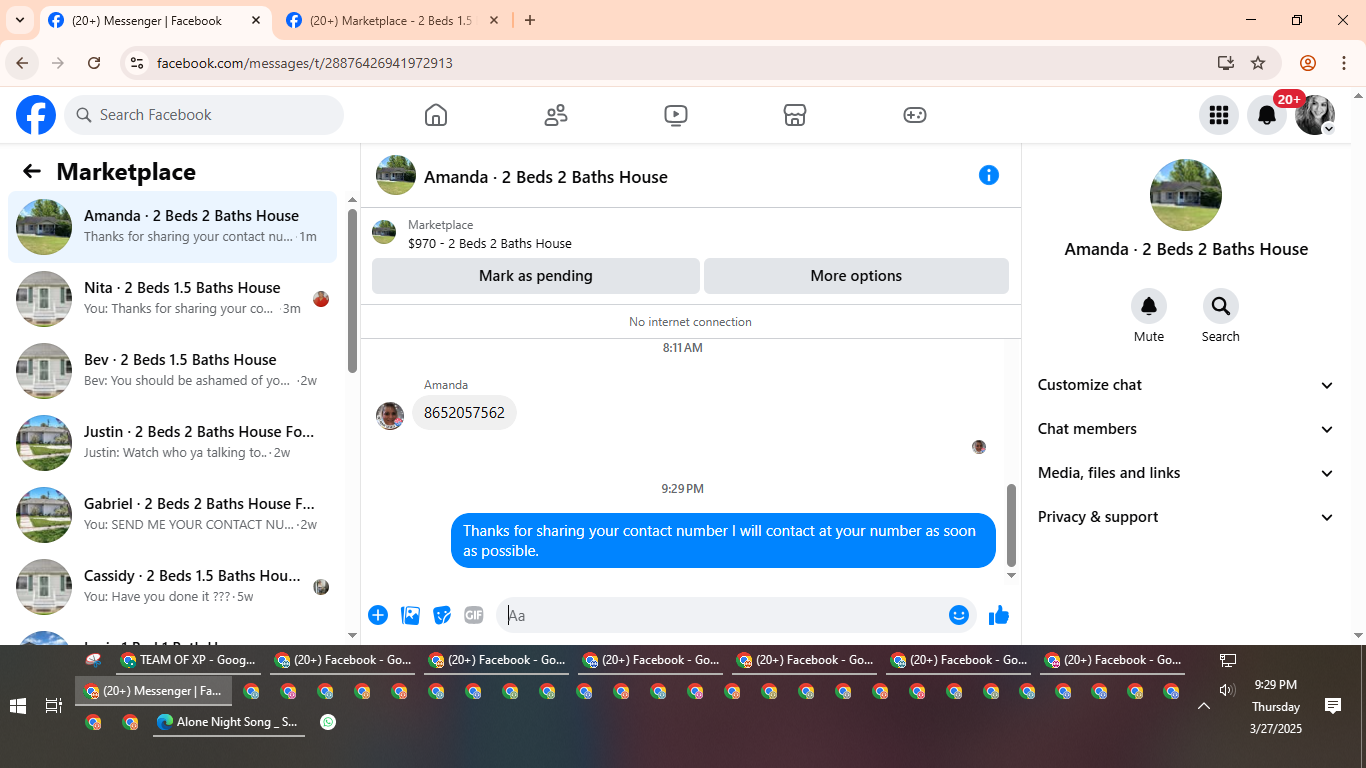Open a new browser tab
This screenshot has width=1366, height=768.
pyautogui.click(x=530, y=20)
